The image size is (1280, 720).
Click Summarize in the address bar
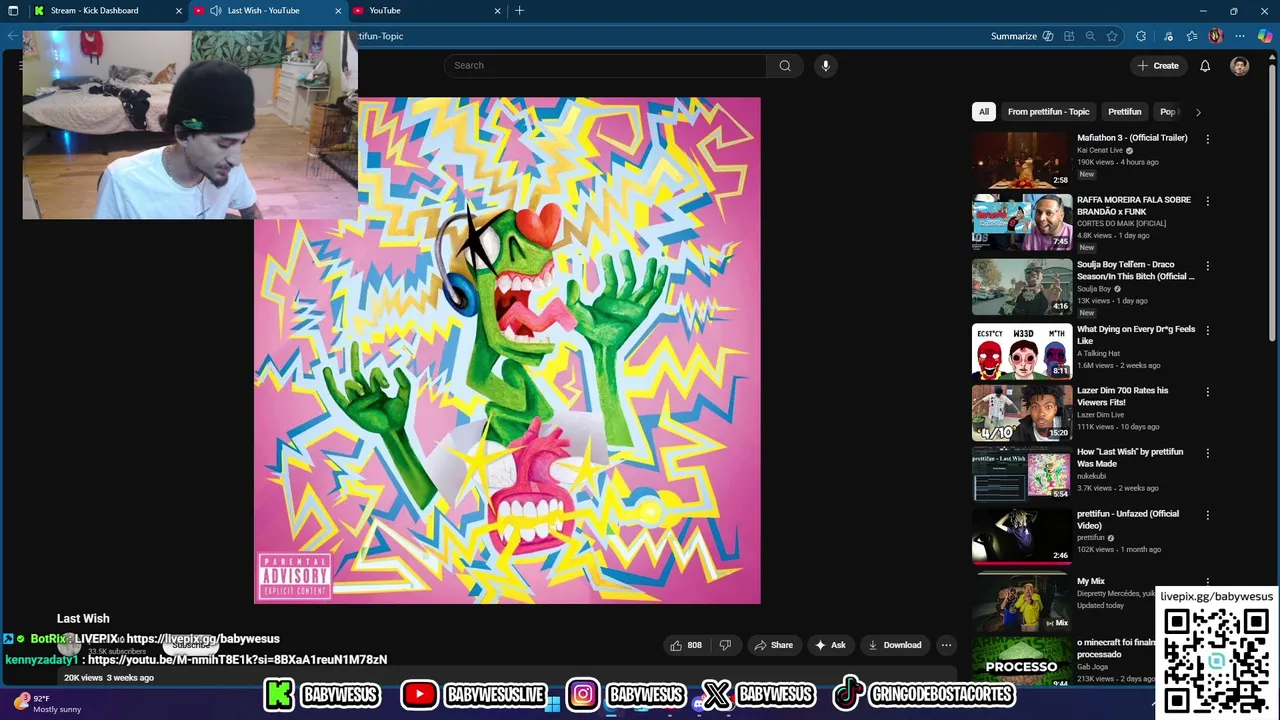[x=1021, y=36]
